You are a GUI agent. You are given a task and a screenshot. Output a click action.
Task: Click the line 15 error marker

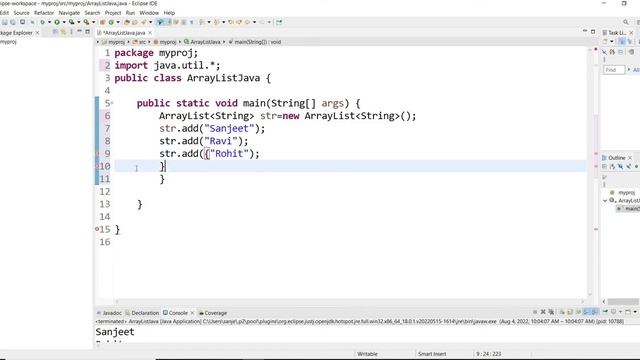click(97, 229)
